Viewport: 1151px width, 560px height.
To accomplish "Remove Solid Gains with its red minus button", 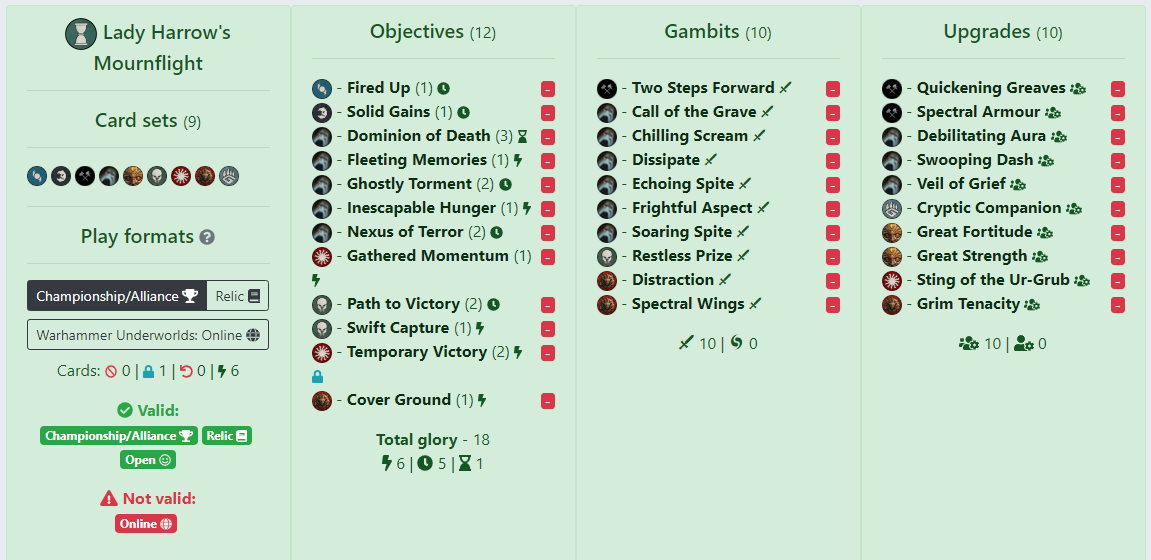I will pos(548,113).
